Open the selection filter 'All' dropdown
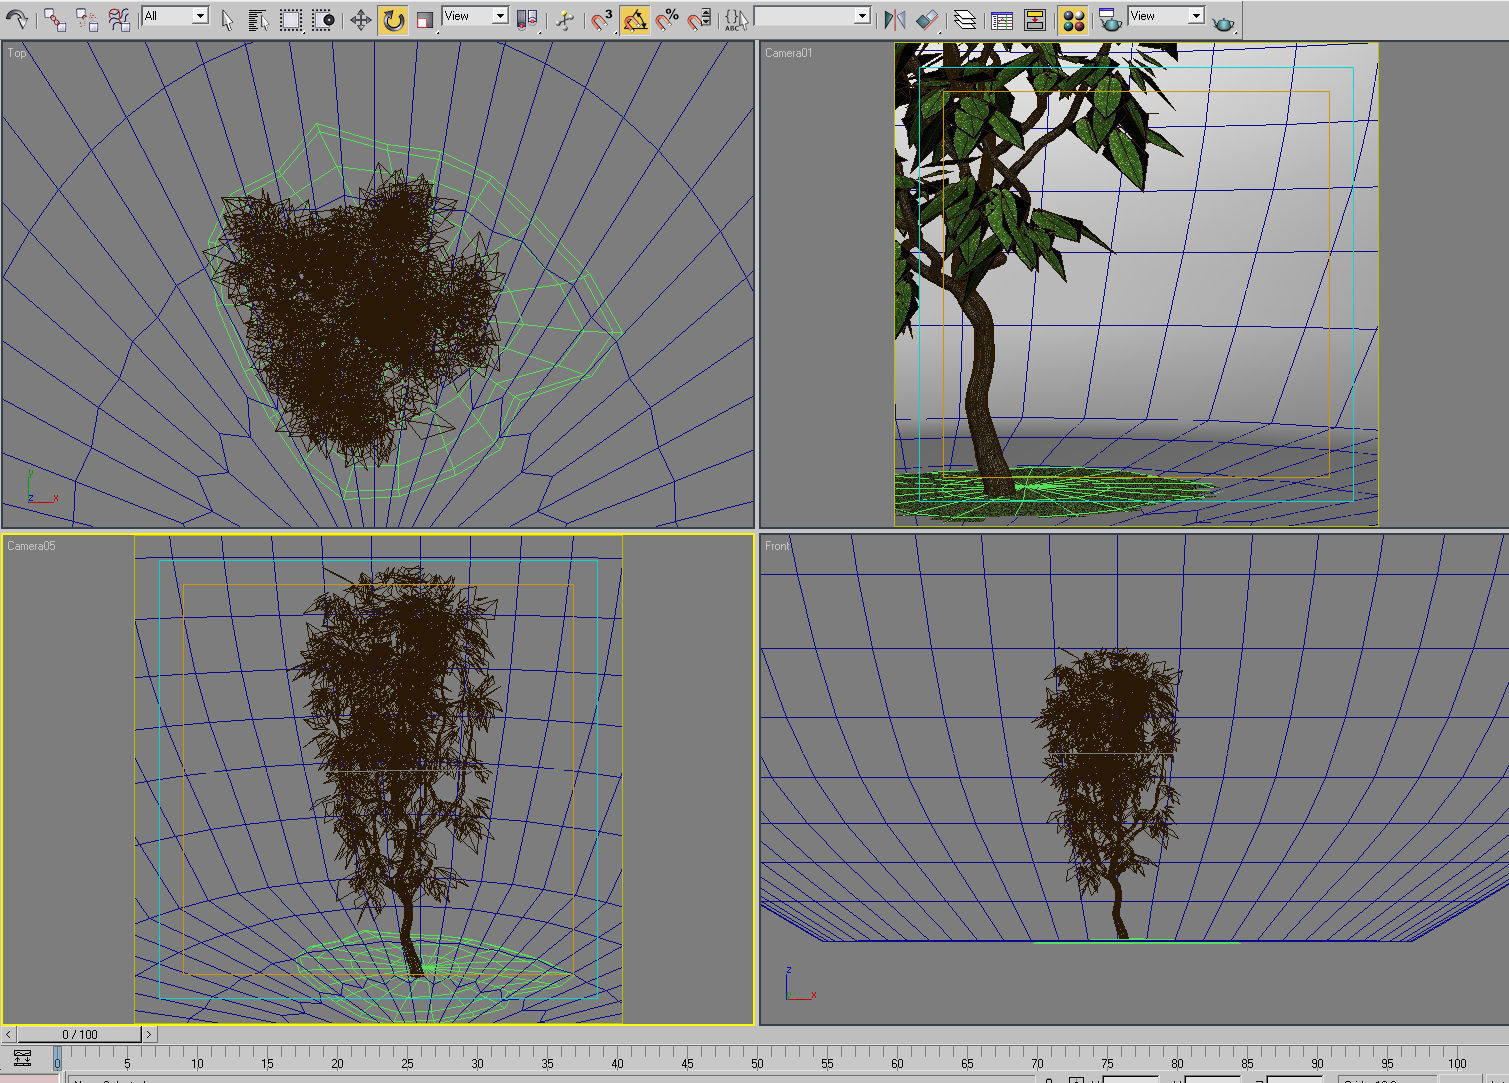The height and width of the screenshot is (1083, 1509). point(174,16)
